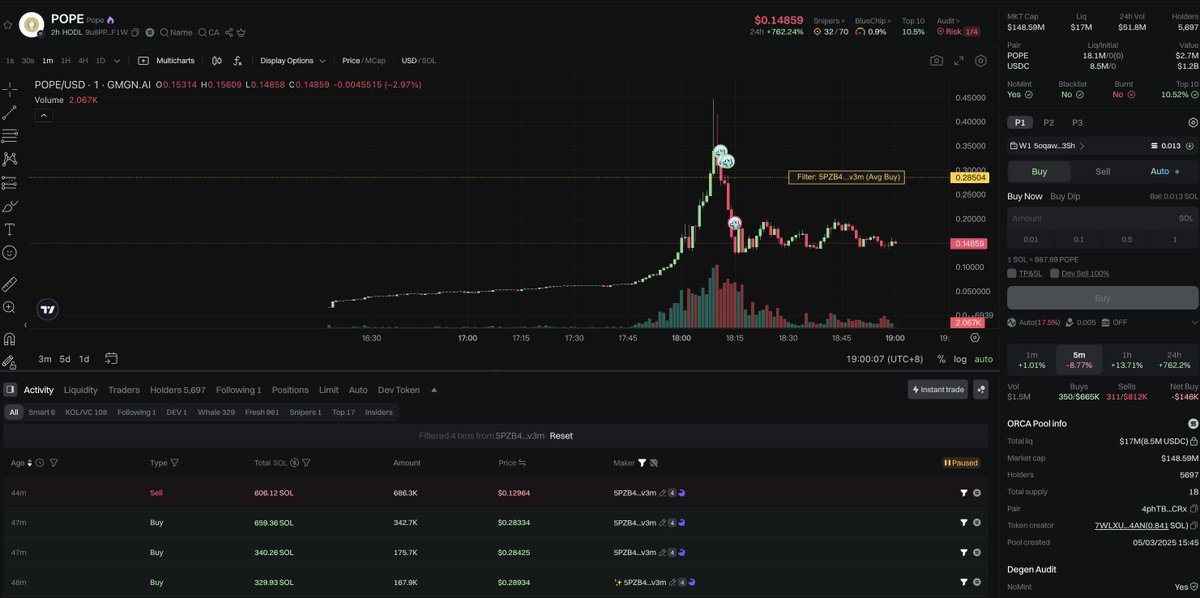Click the Age column filter funnel
This screenshot has width=1200, height=598.
coord(53,463)
